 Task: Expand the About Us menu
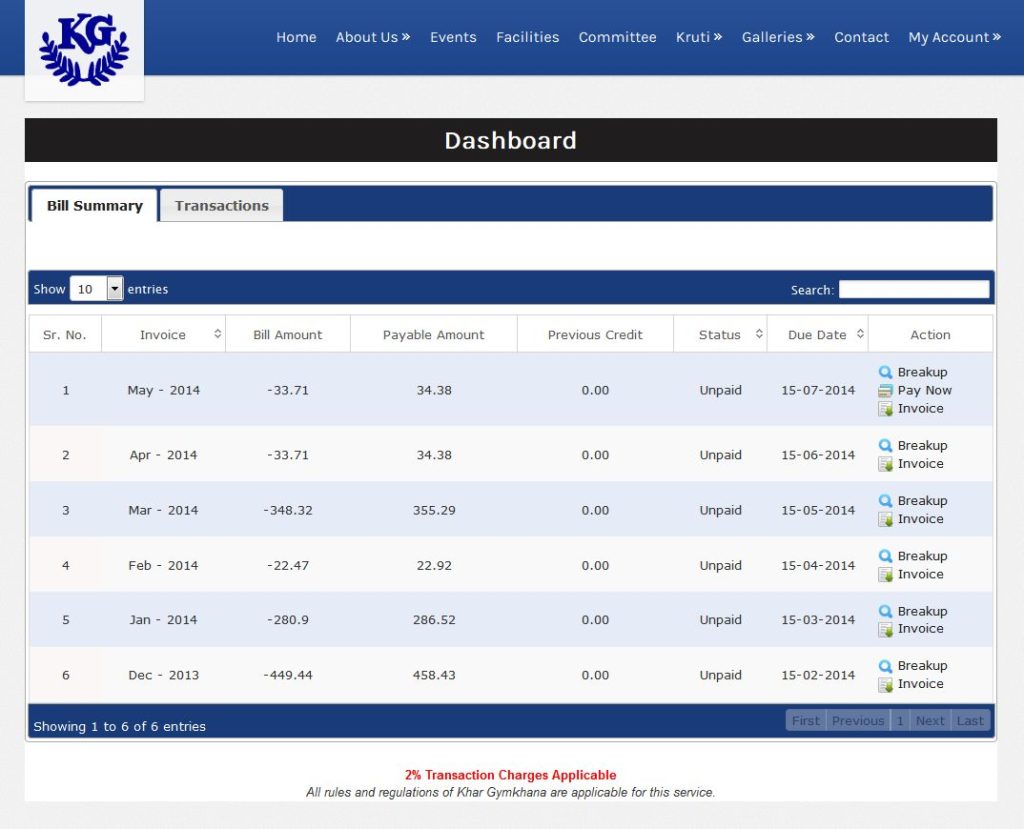click(x=372, y=37)
